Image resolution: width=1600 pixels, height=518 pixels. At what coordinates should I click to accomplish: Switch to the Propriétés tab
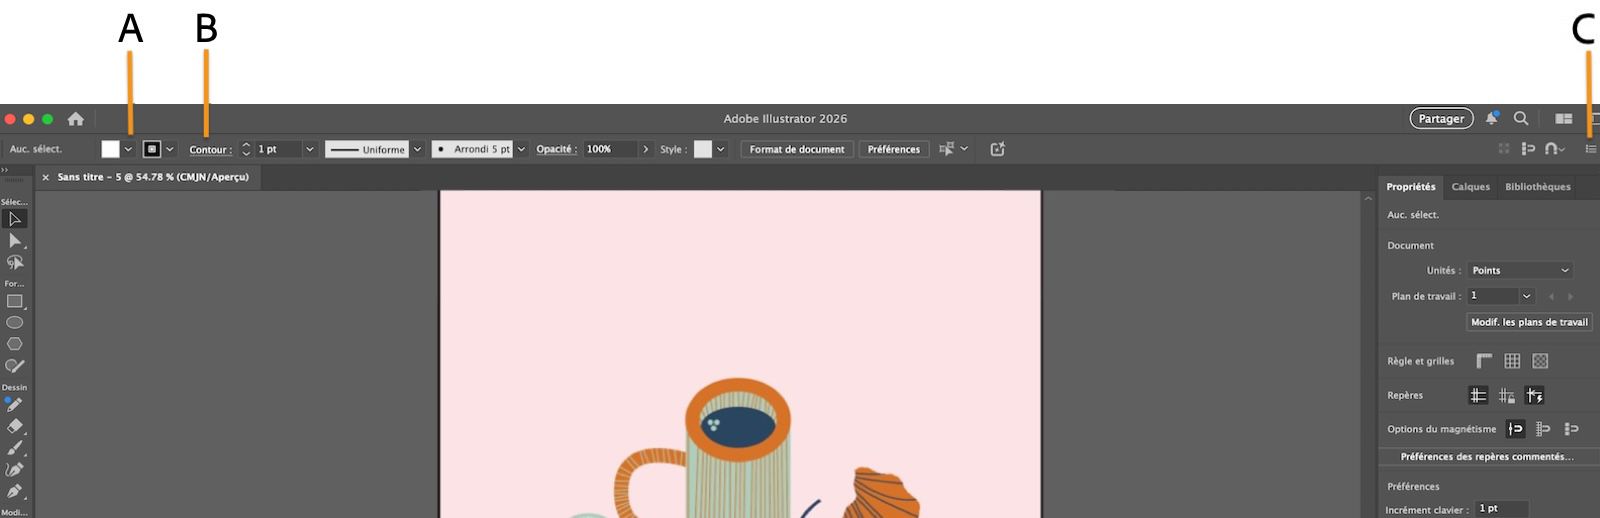[x=1410, y=187]
